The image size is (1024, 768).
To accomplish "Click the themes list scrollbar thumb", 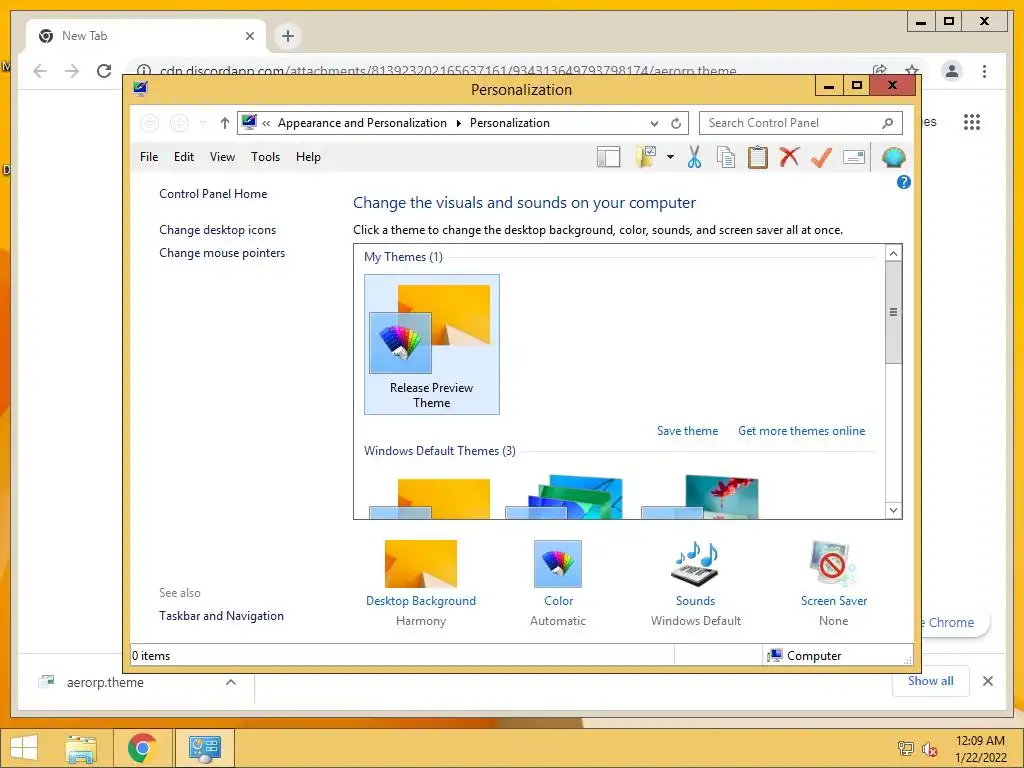I will point(893,312).
